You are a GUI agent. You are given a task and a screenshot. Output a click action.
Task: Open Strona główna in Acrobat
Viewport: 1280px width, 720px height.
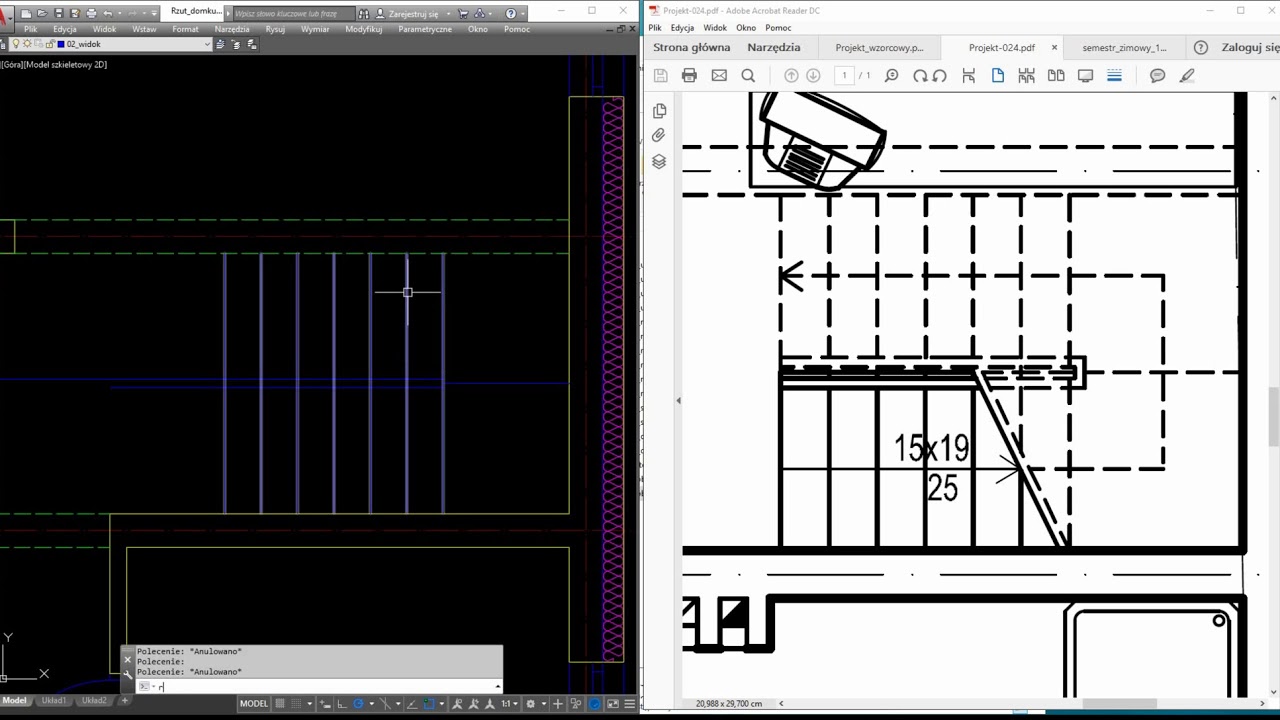click(692, 47)
